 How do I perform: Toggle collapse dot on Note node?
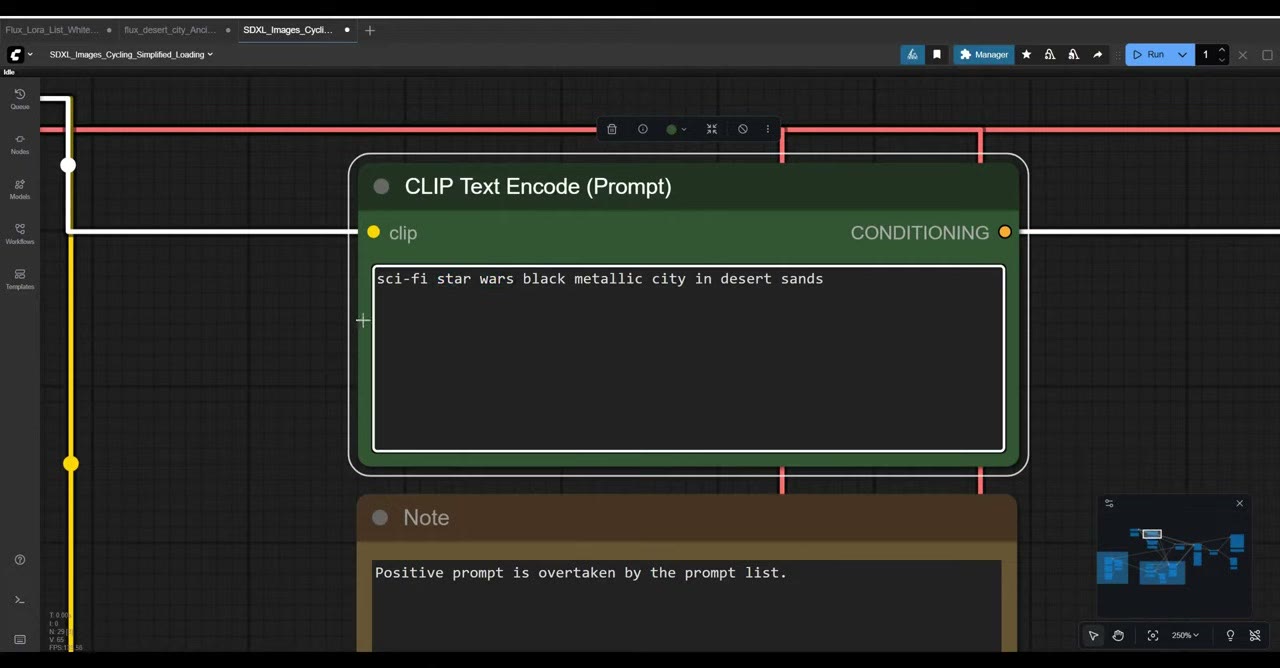[380, 517]
